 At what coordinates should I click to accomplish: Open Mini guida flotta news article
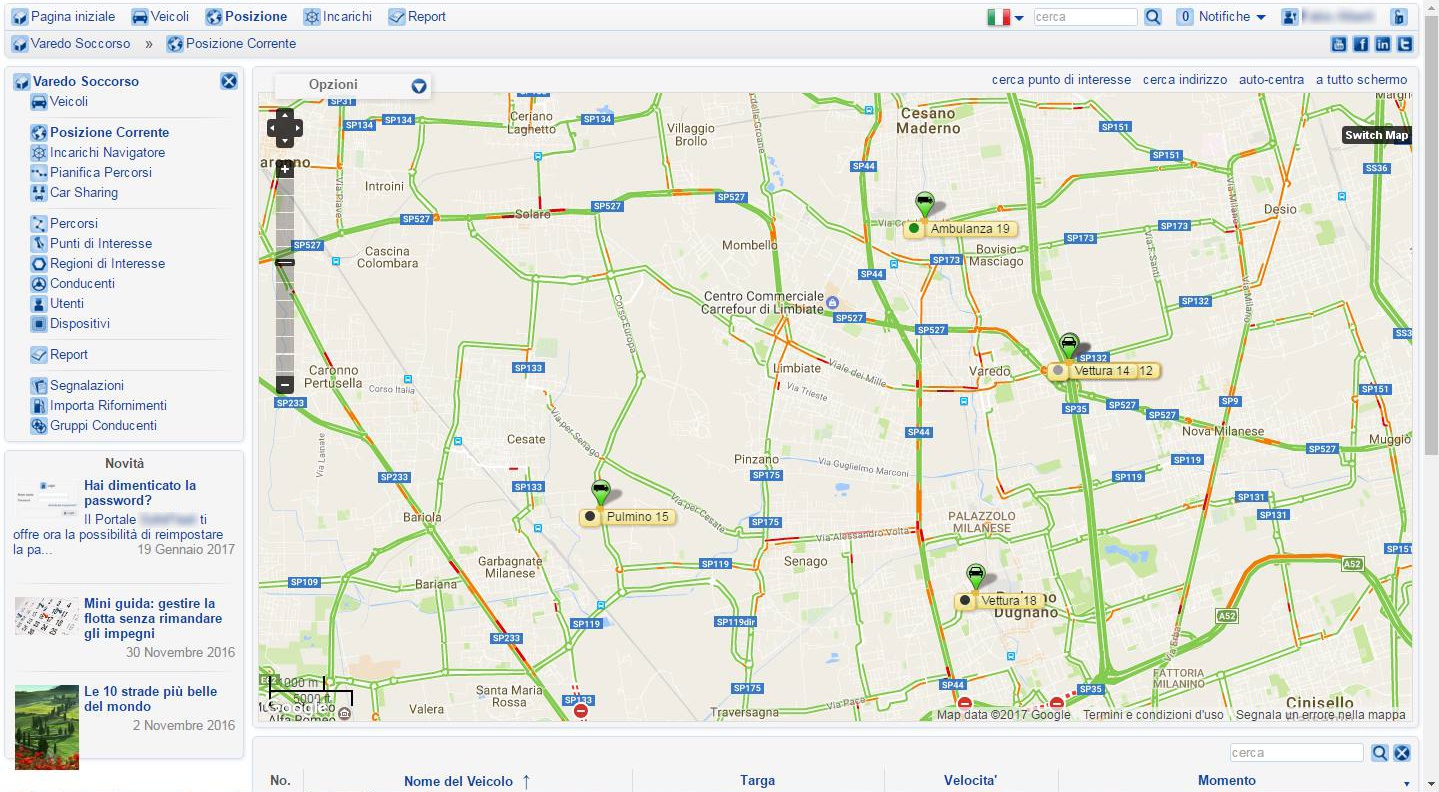(153, 618)
